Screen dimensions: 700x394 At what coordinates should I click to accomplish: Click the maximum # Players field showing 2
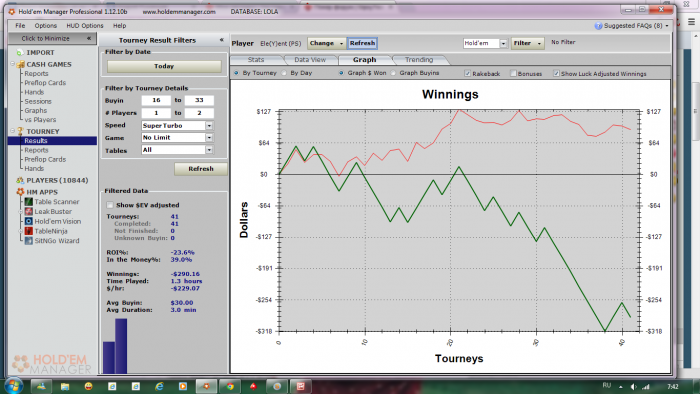(199, 113)
